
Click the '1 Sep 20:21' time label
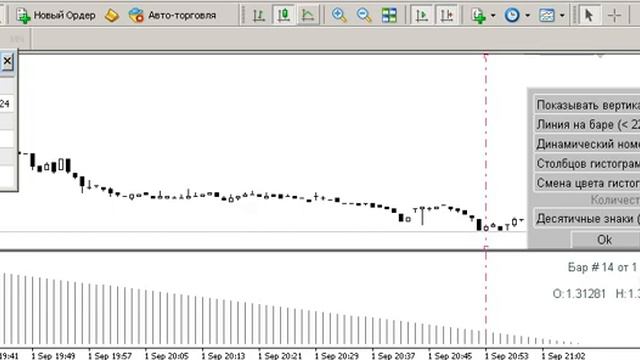280,356
